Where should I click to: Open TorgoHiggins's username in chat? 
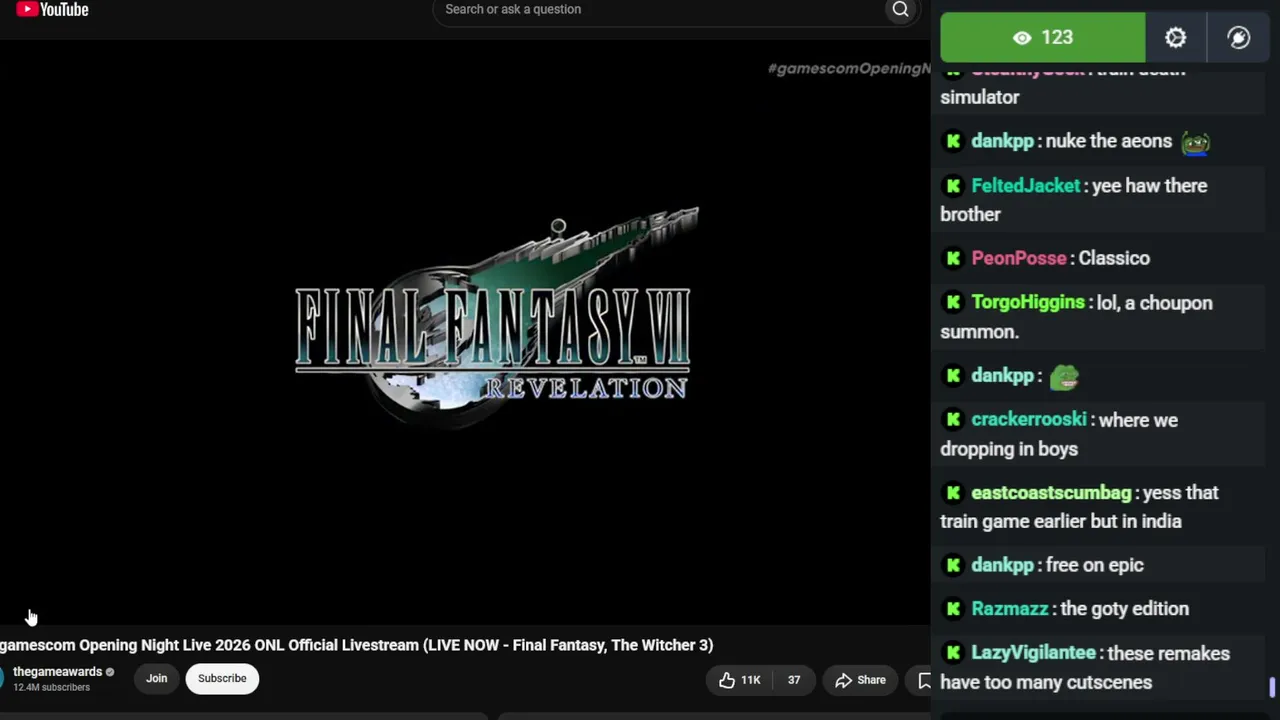[x=1028, y=302]
